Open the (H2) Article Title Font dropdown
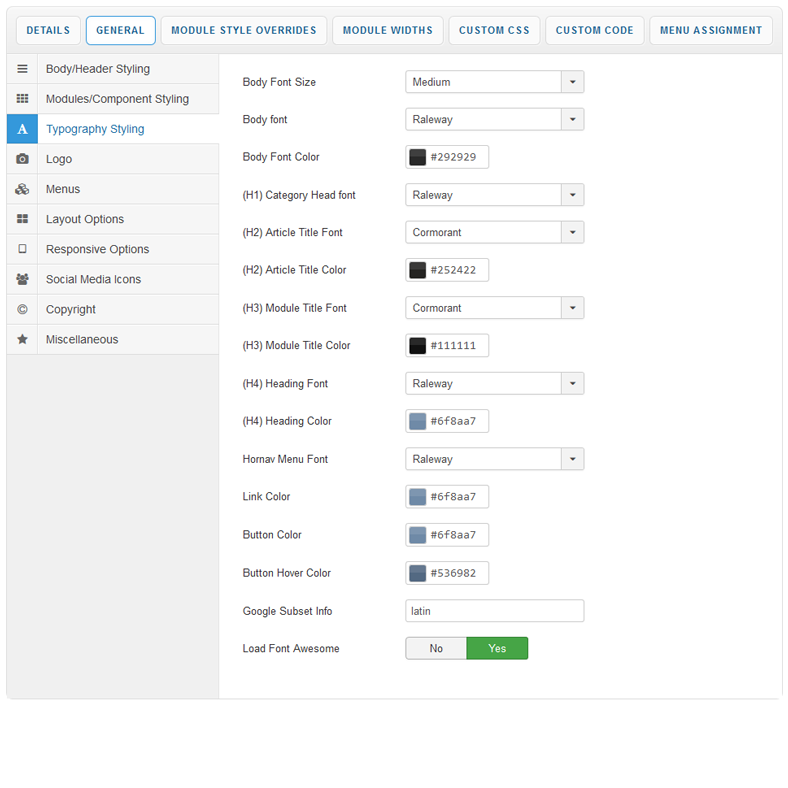Viewport: 788px width, 788px height. click(494, 233)
